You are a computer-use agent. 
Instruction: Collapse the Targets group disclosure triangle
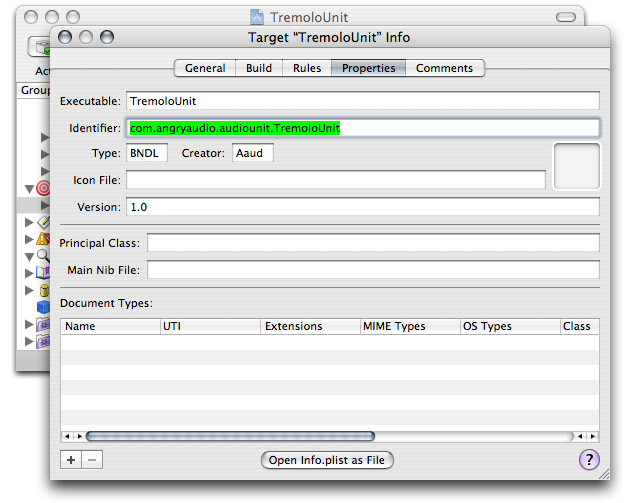[27, 188]
